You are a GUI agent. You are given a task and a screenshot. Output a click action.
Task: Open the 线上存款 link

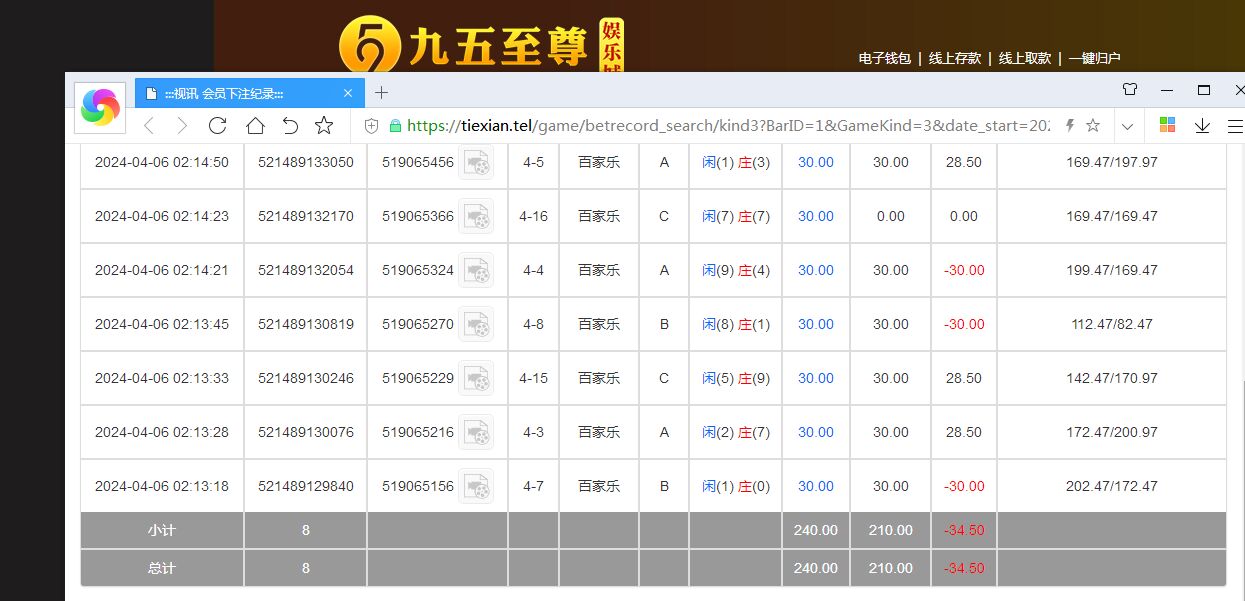pyautogui.click(x=954, y=59)
